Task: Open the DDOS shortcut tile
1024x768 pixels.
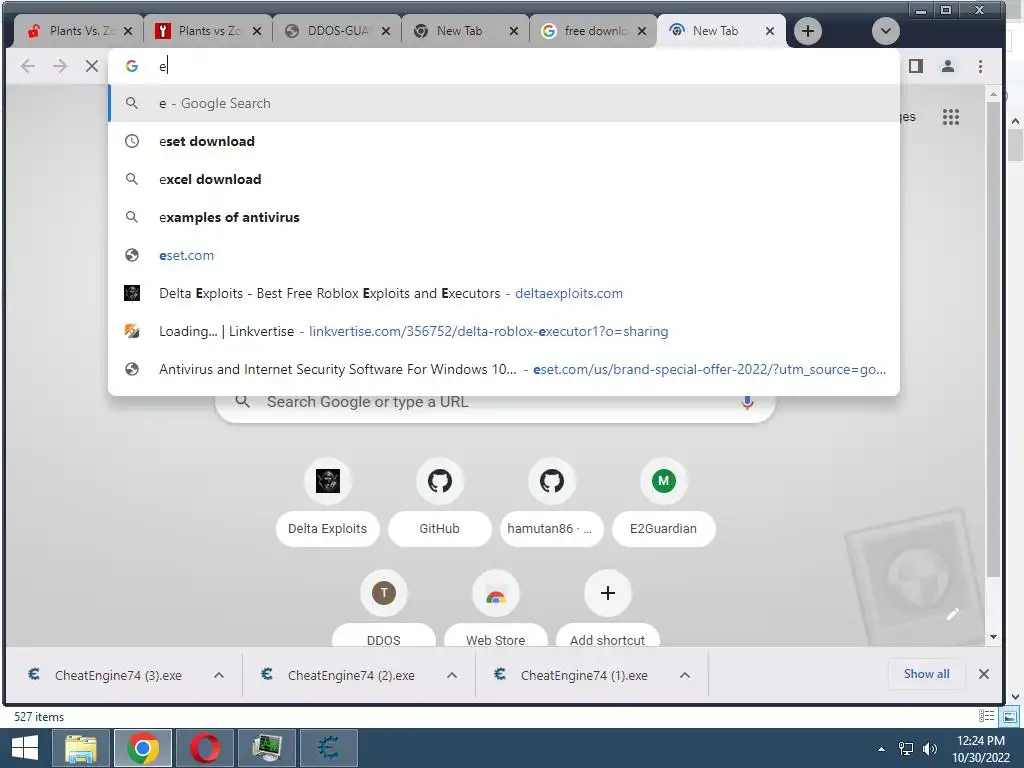Action: [x=383, y=609]
